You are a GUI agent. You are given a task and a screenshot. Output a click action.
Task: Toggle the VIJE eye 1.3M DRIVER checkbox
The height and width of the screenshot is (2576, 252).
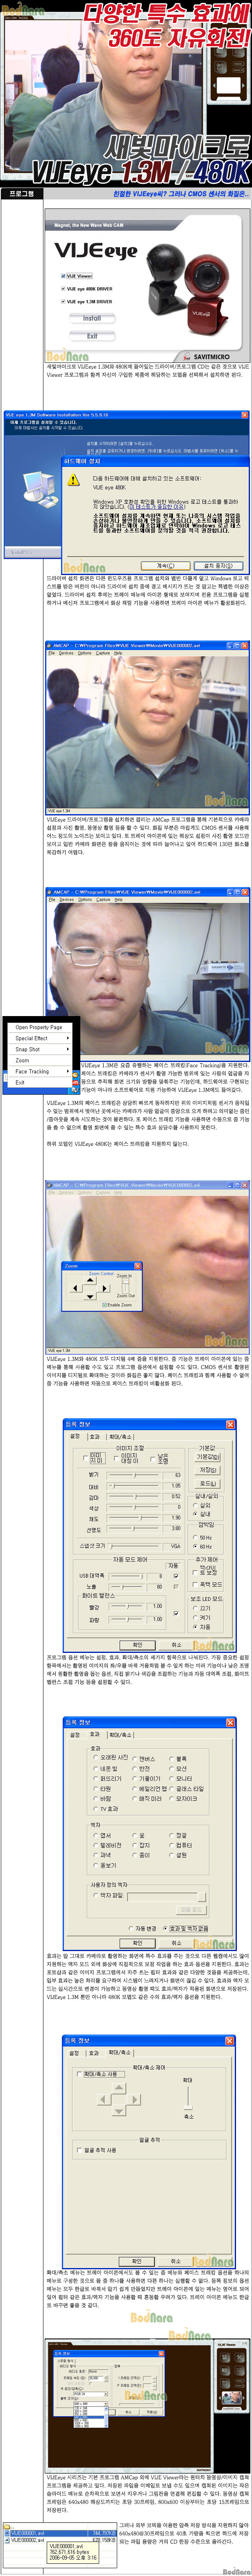63,301
